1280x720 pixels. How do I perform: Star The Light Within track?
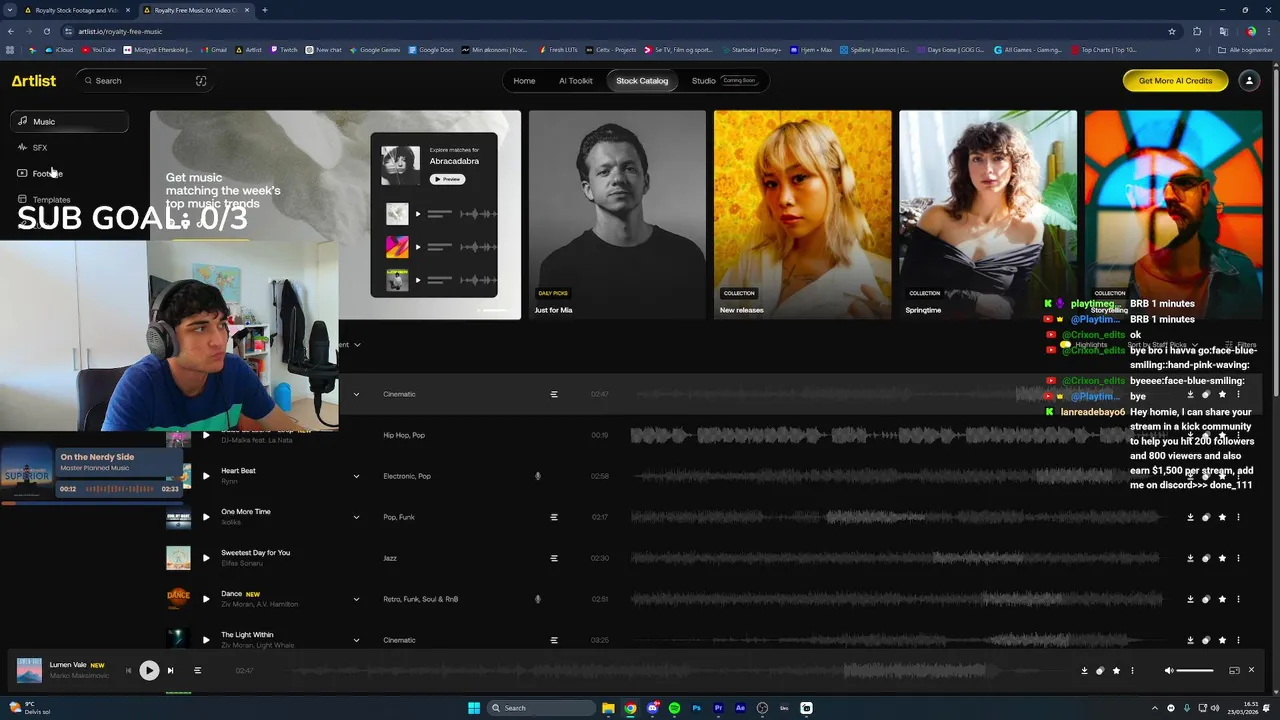1222,640
